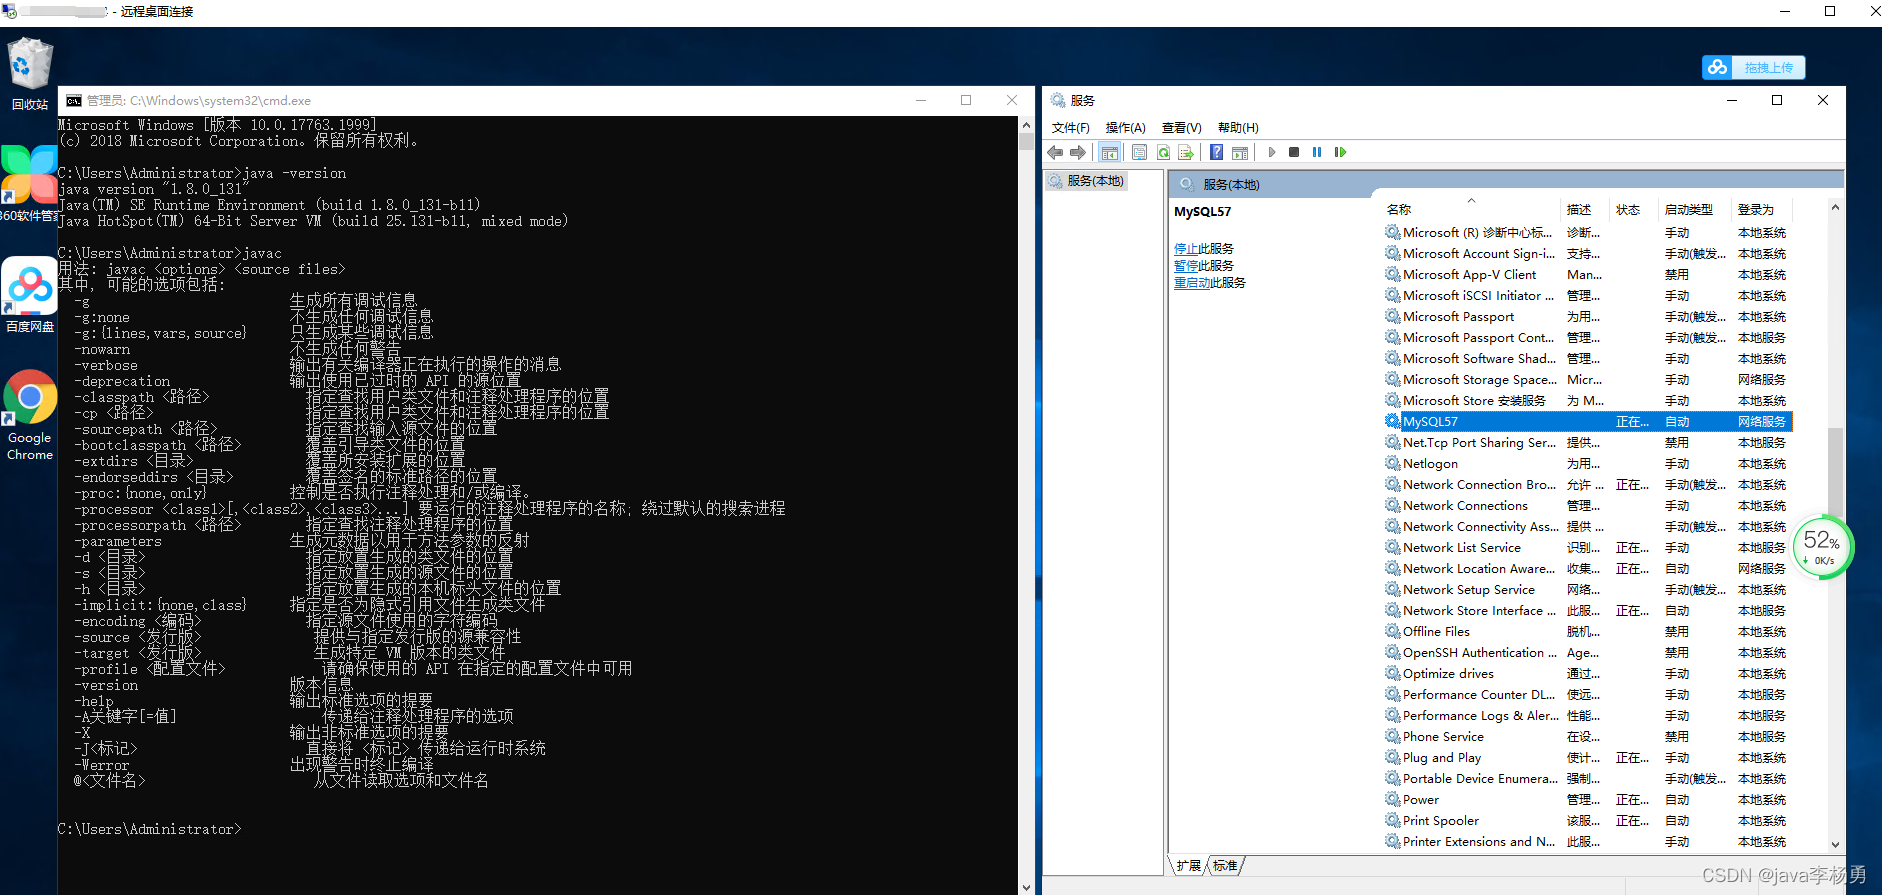1882x895 pixels.
Task: Click the cmd window scroll up arrow
Action: (x=1026, y=125)
